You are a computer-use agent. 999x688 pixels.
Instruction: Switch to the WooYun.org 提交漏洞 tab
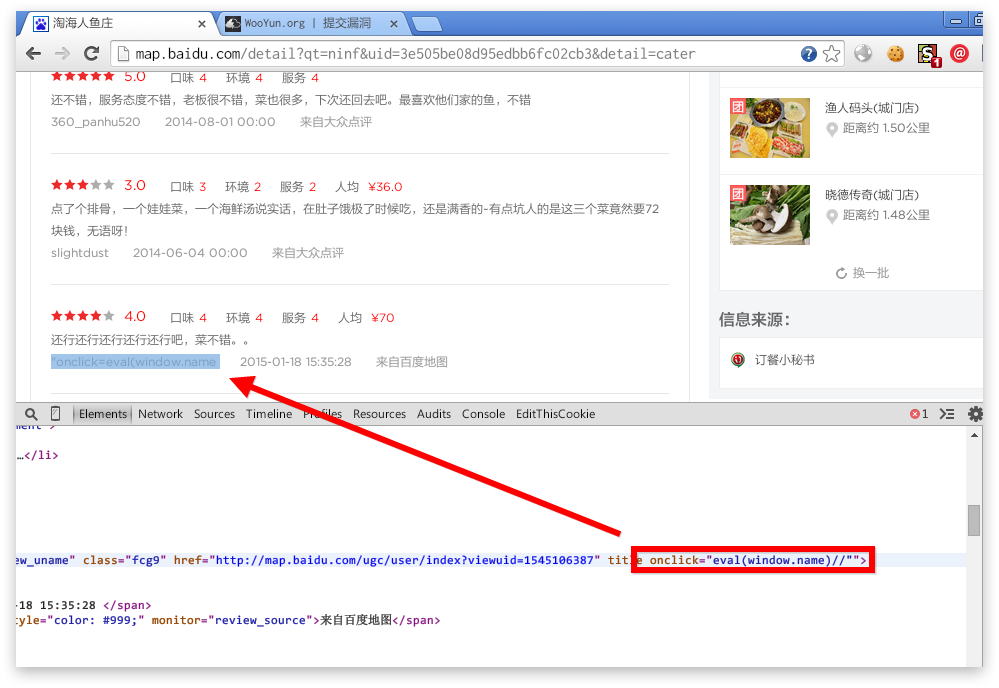point(308,24)
